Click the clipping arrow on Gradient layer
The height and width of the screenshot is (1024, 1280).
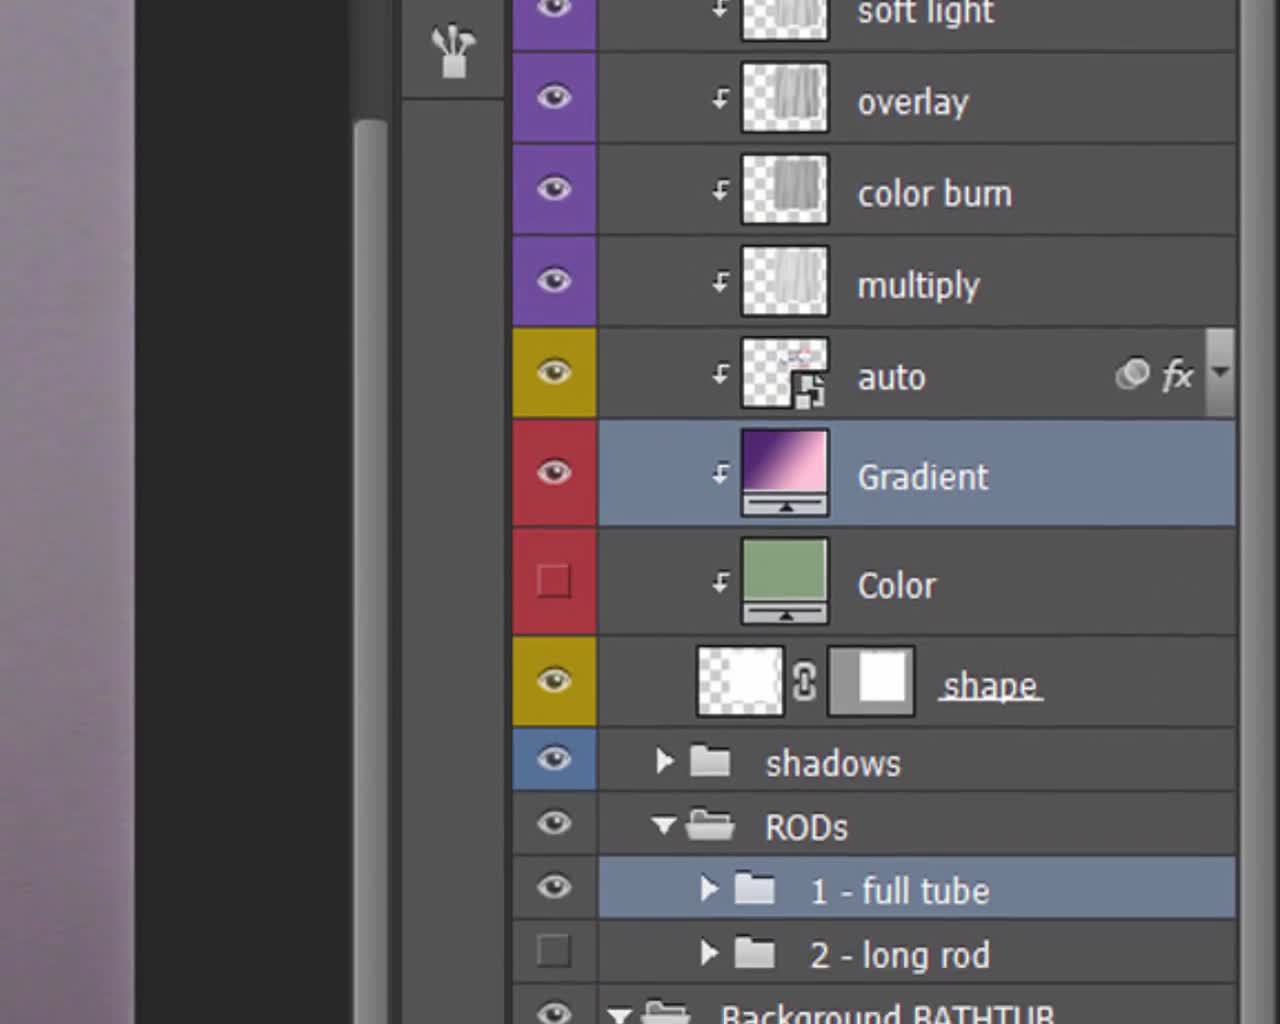720,474
